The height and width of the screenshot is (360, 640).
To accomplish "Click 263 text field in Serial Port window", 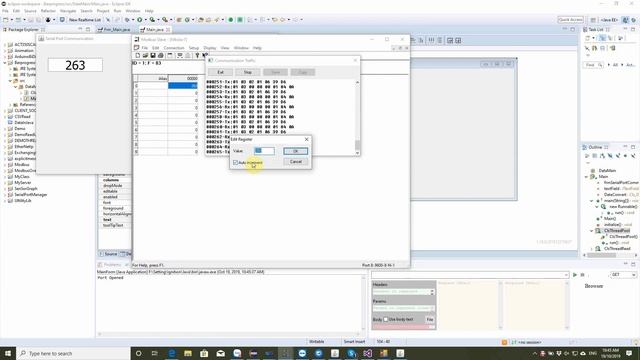I will [x=75, y=65].
